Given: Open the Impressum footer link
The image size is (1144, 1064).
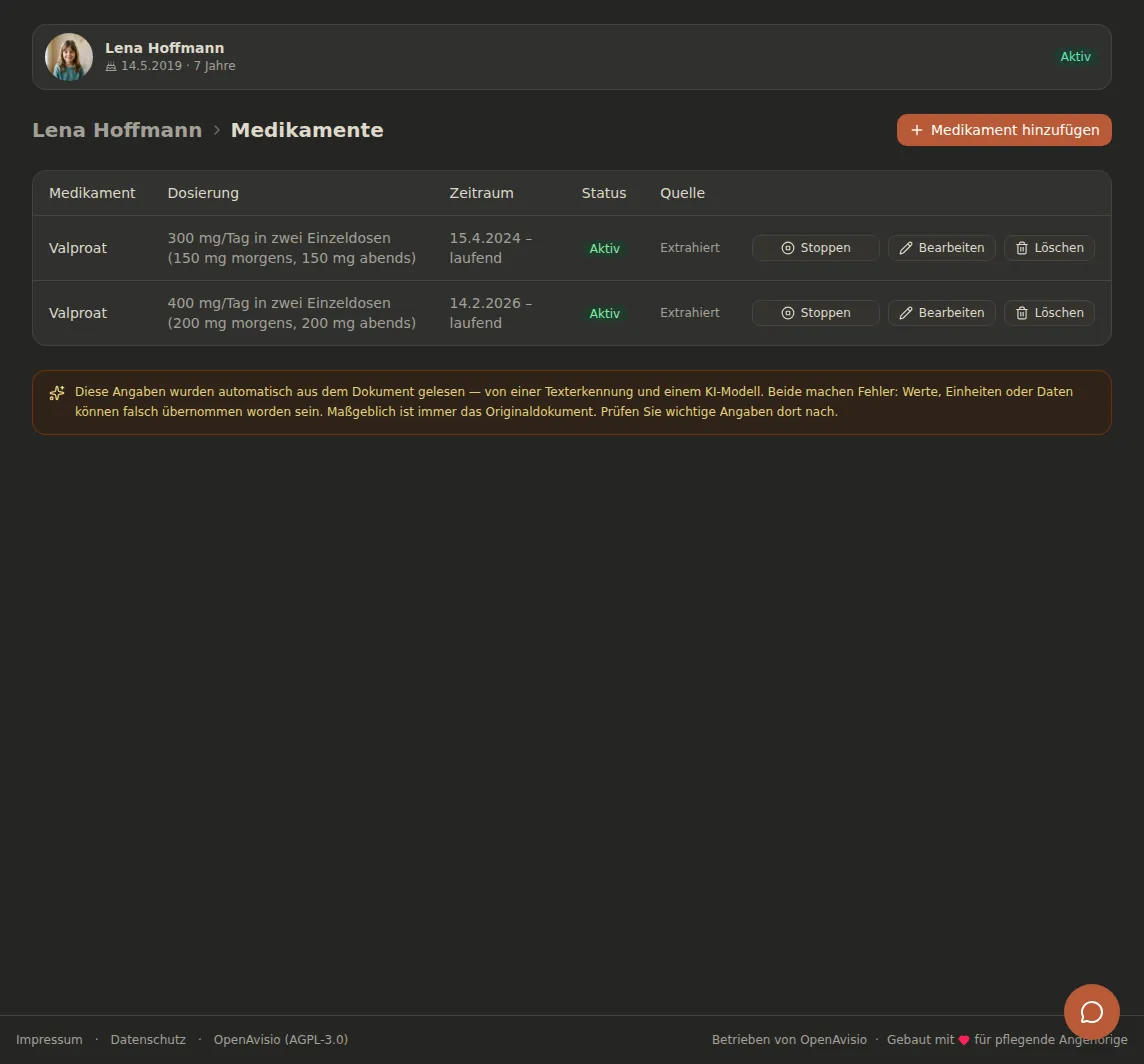Looking at the screenshot, I should point(49,1040).
